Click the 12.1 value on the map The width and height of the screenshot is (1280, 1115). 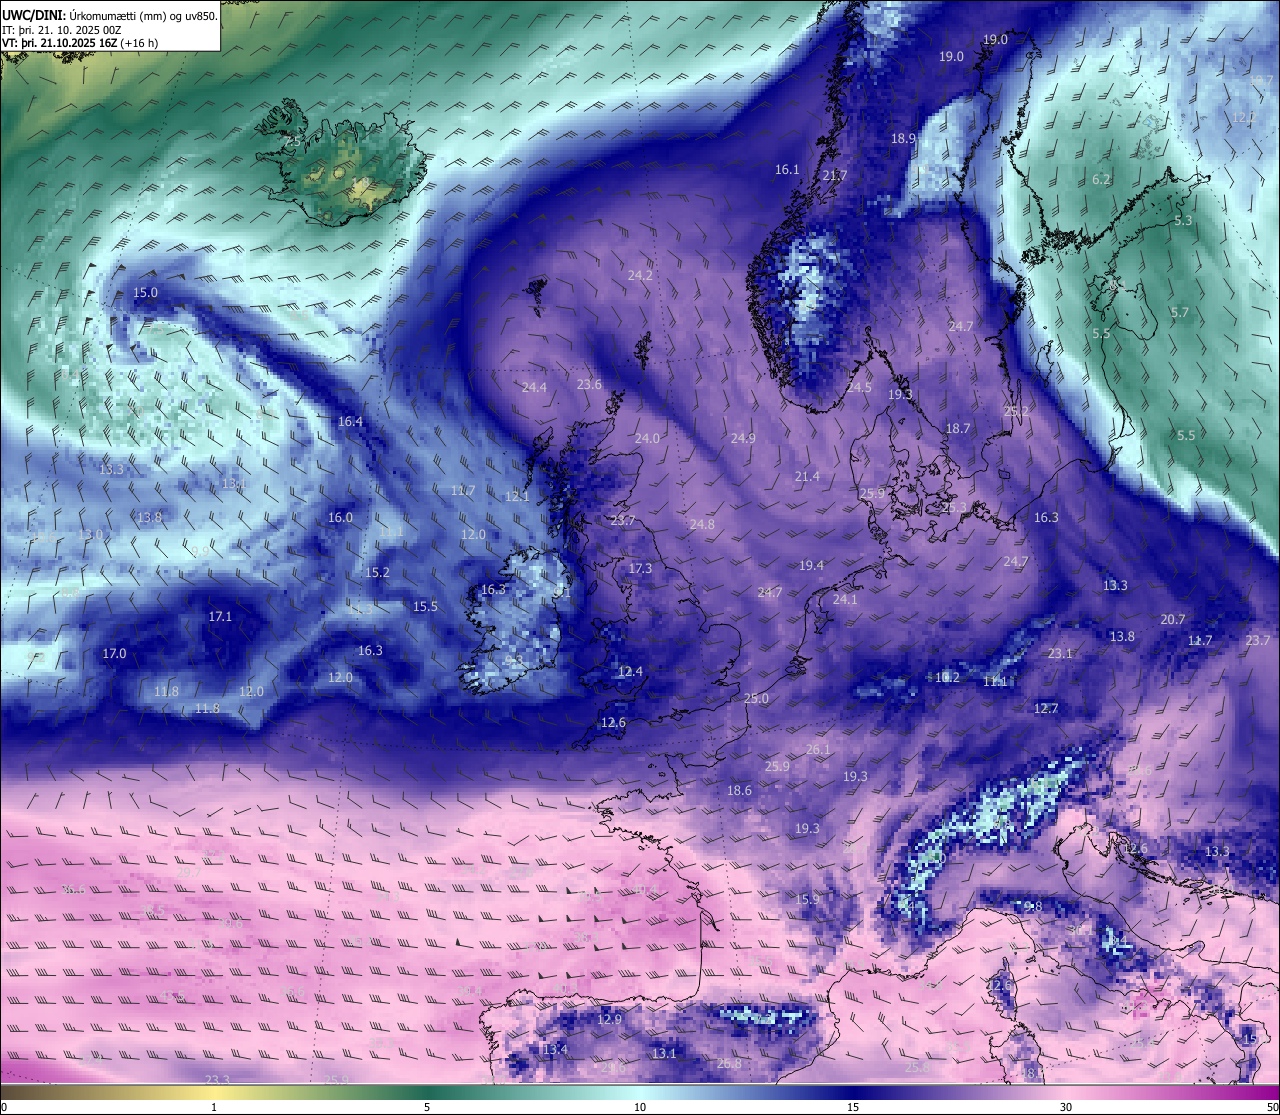(x=516, y=497)
